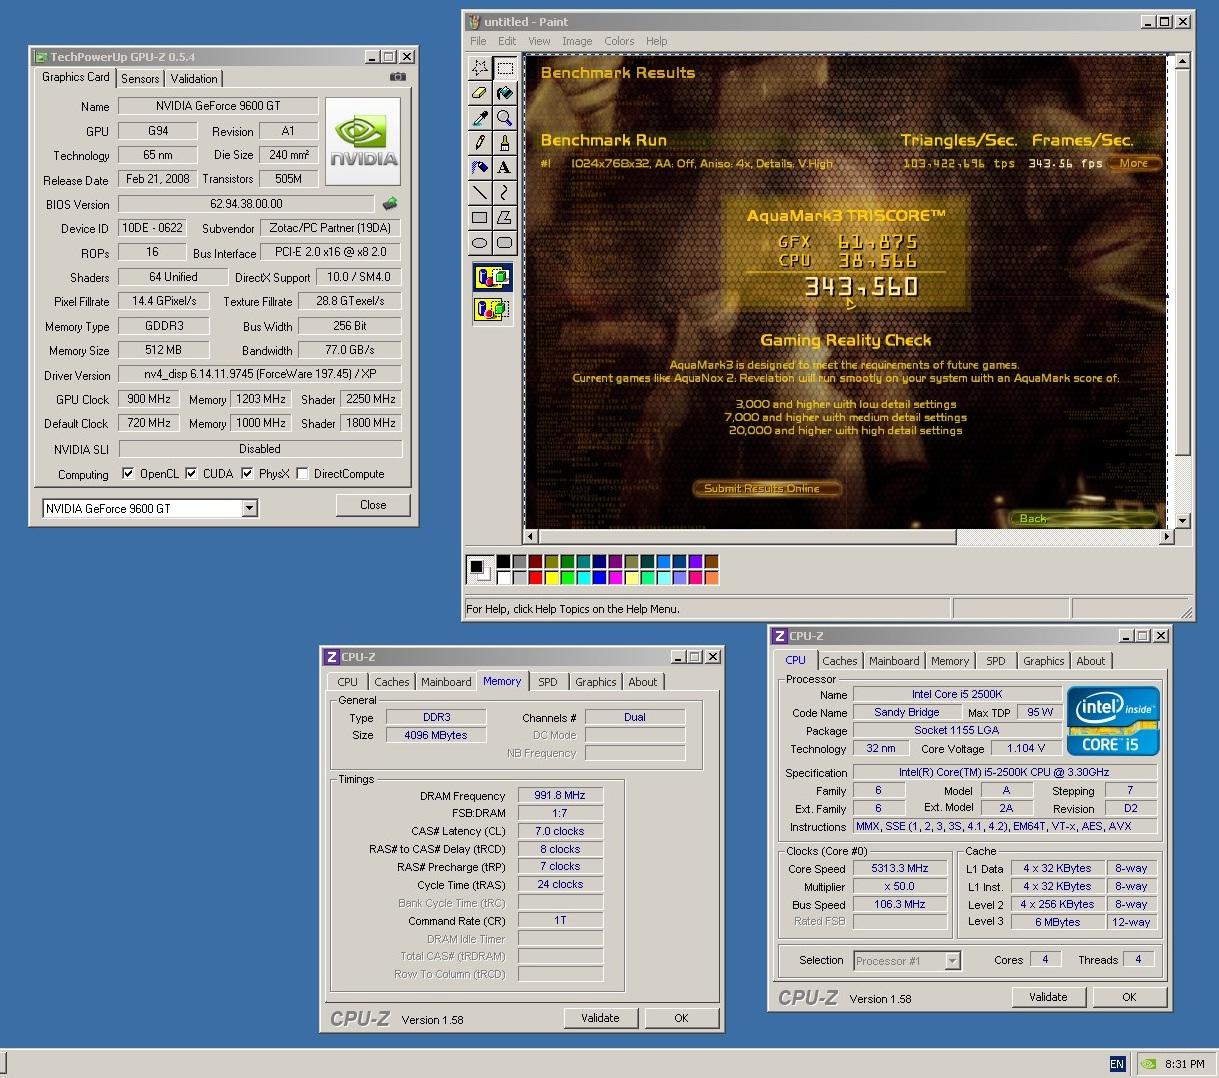
Task: Open SPD tab in the CPU-Z Memory window
Action: coord(548,682)
